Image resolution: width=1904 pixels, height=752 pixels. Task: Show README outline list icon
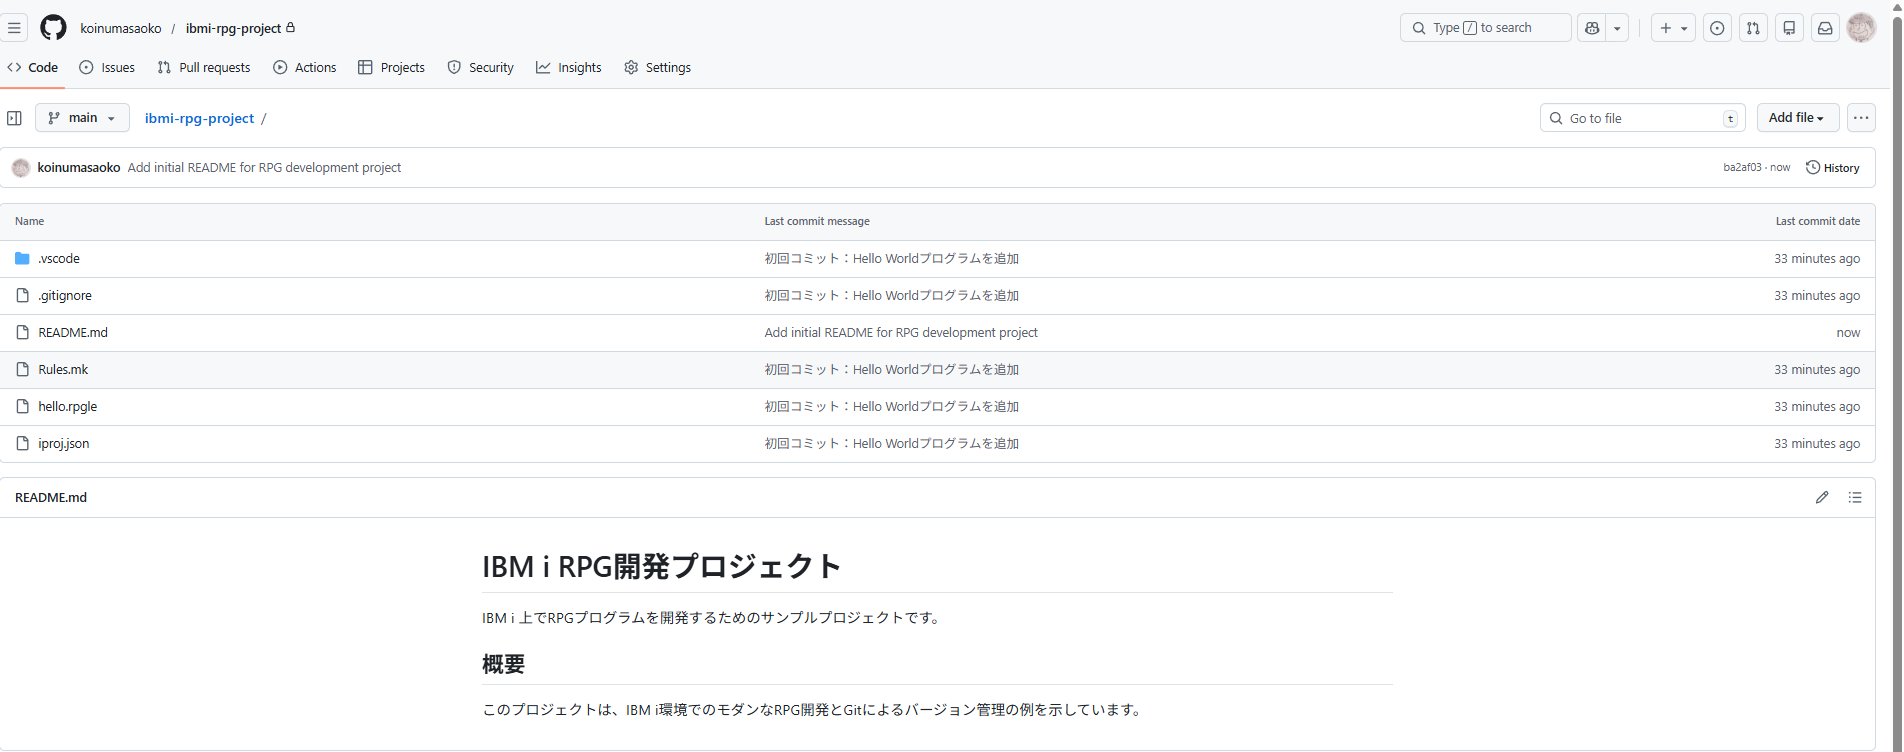pos(1855,497)
